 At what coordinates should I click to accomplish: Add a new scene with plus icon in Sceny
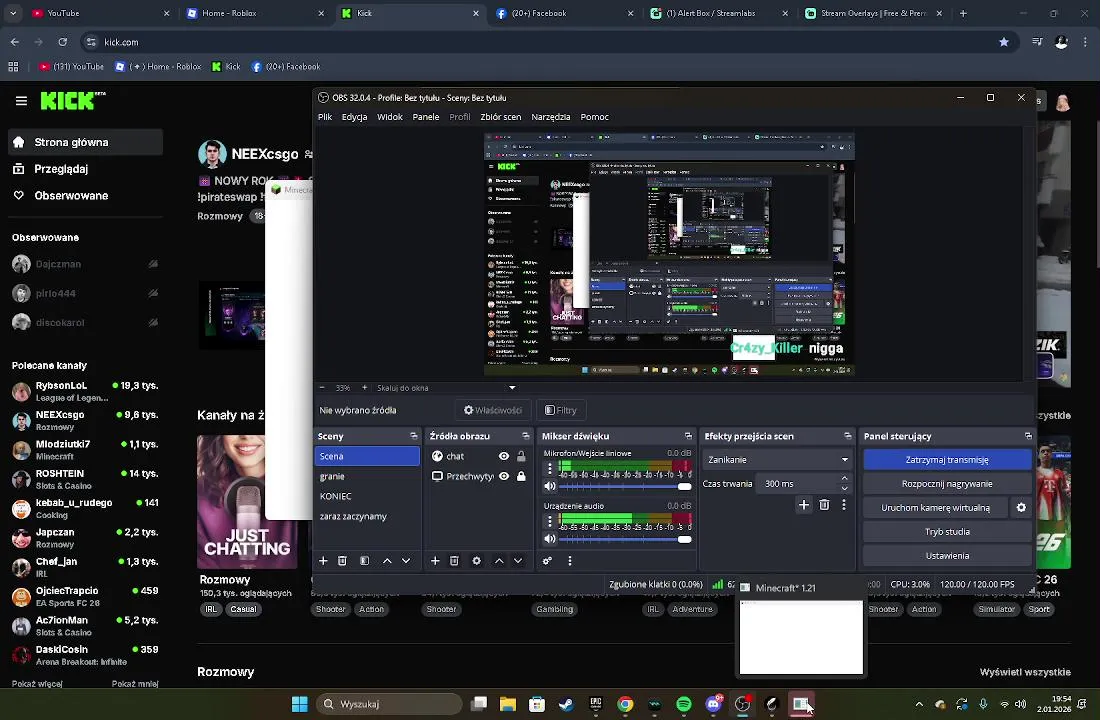click(x=323, y=561)
